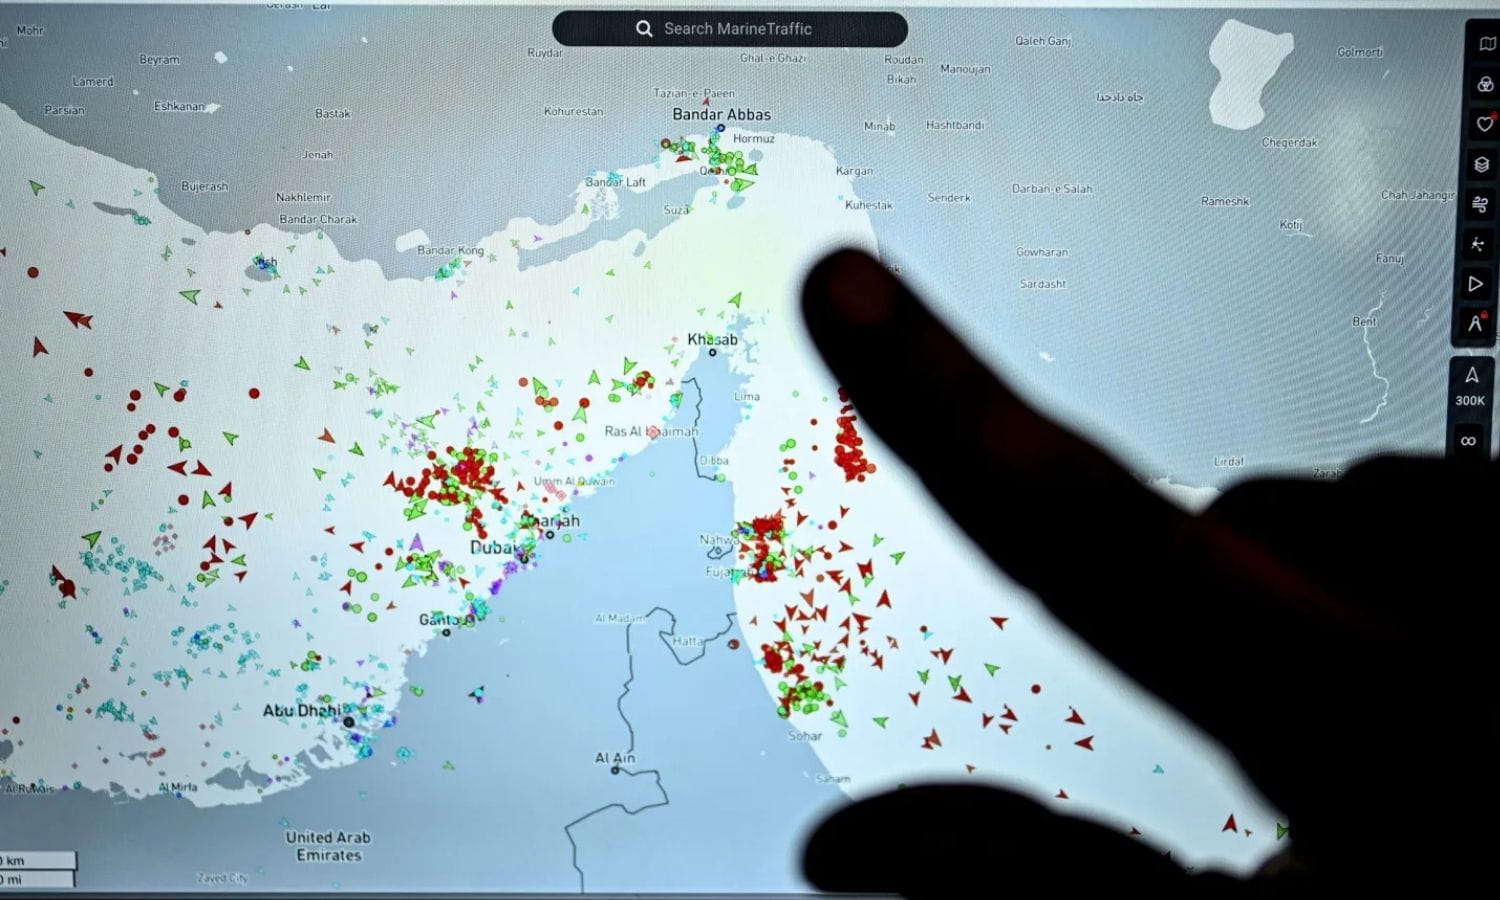Open My Fleets heart icon

[x=1484, y=124]
